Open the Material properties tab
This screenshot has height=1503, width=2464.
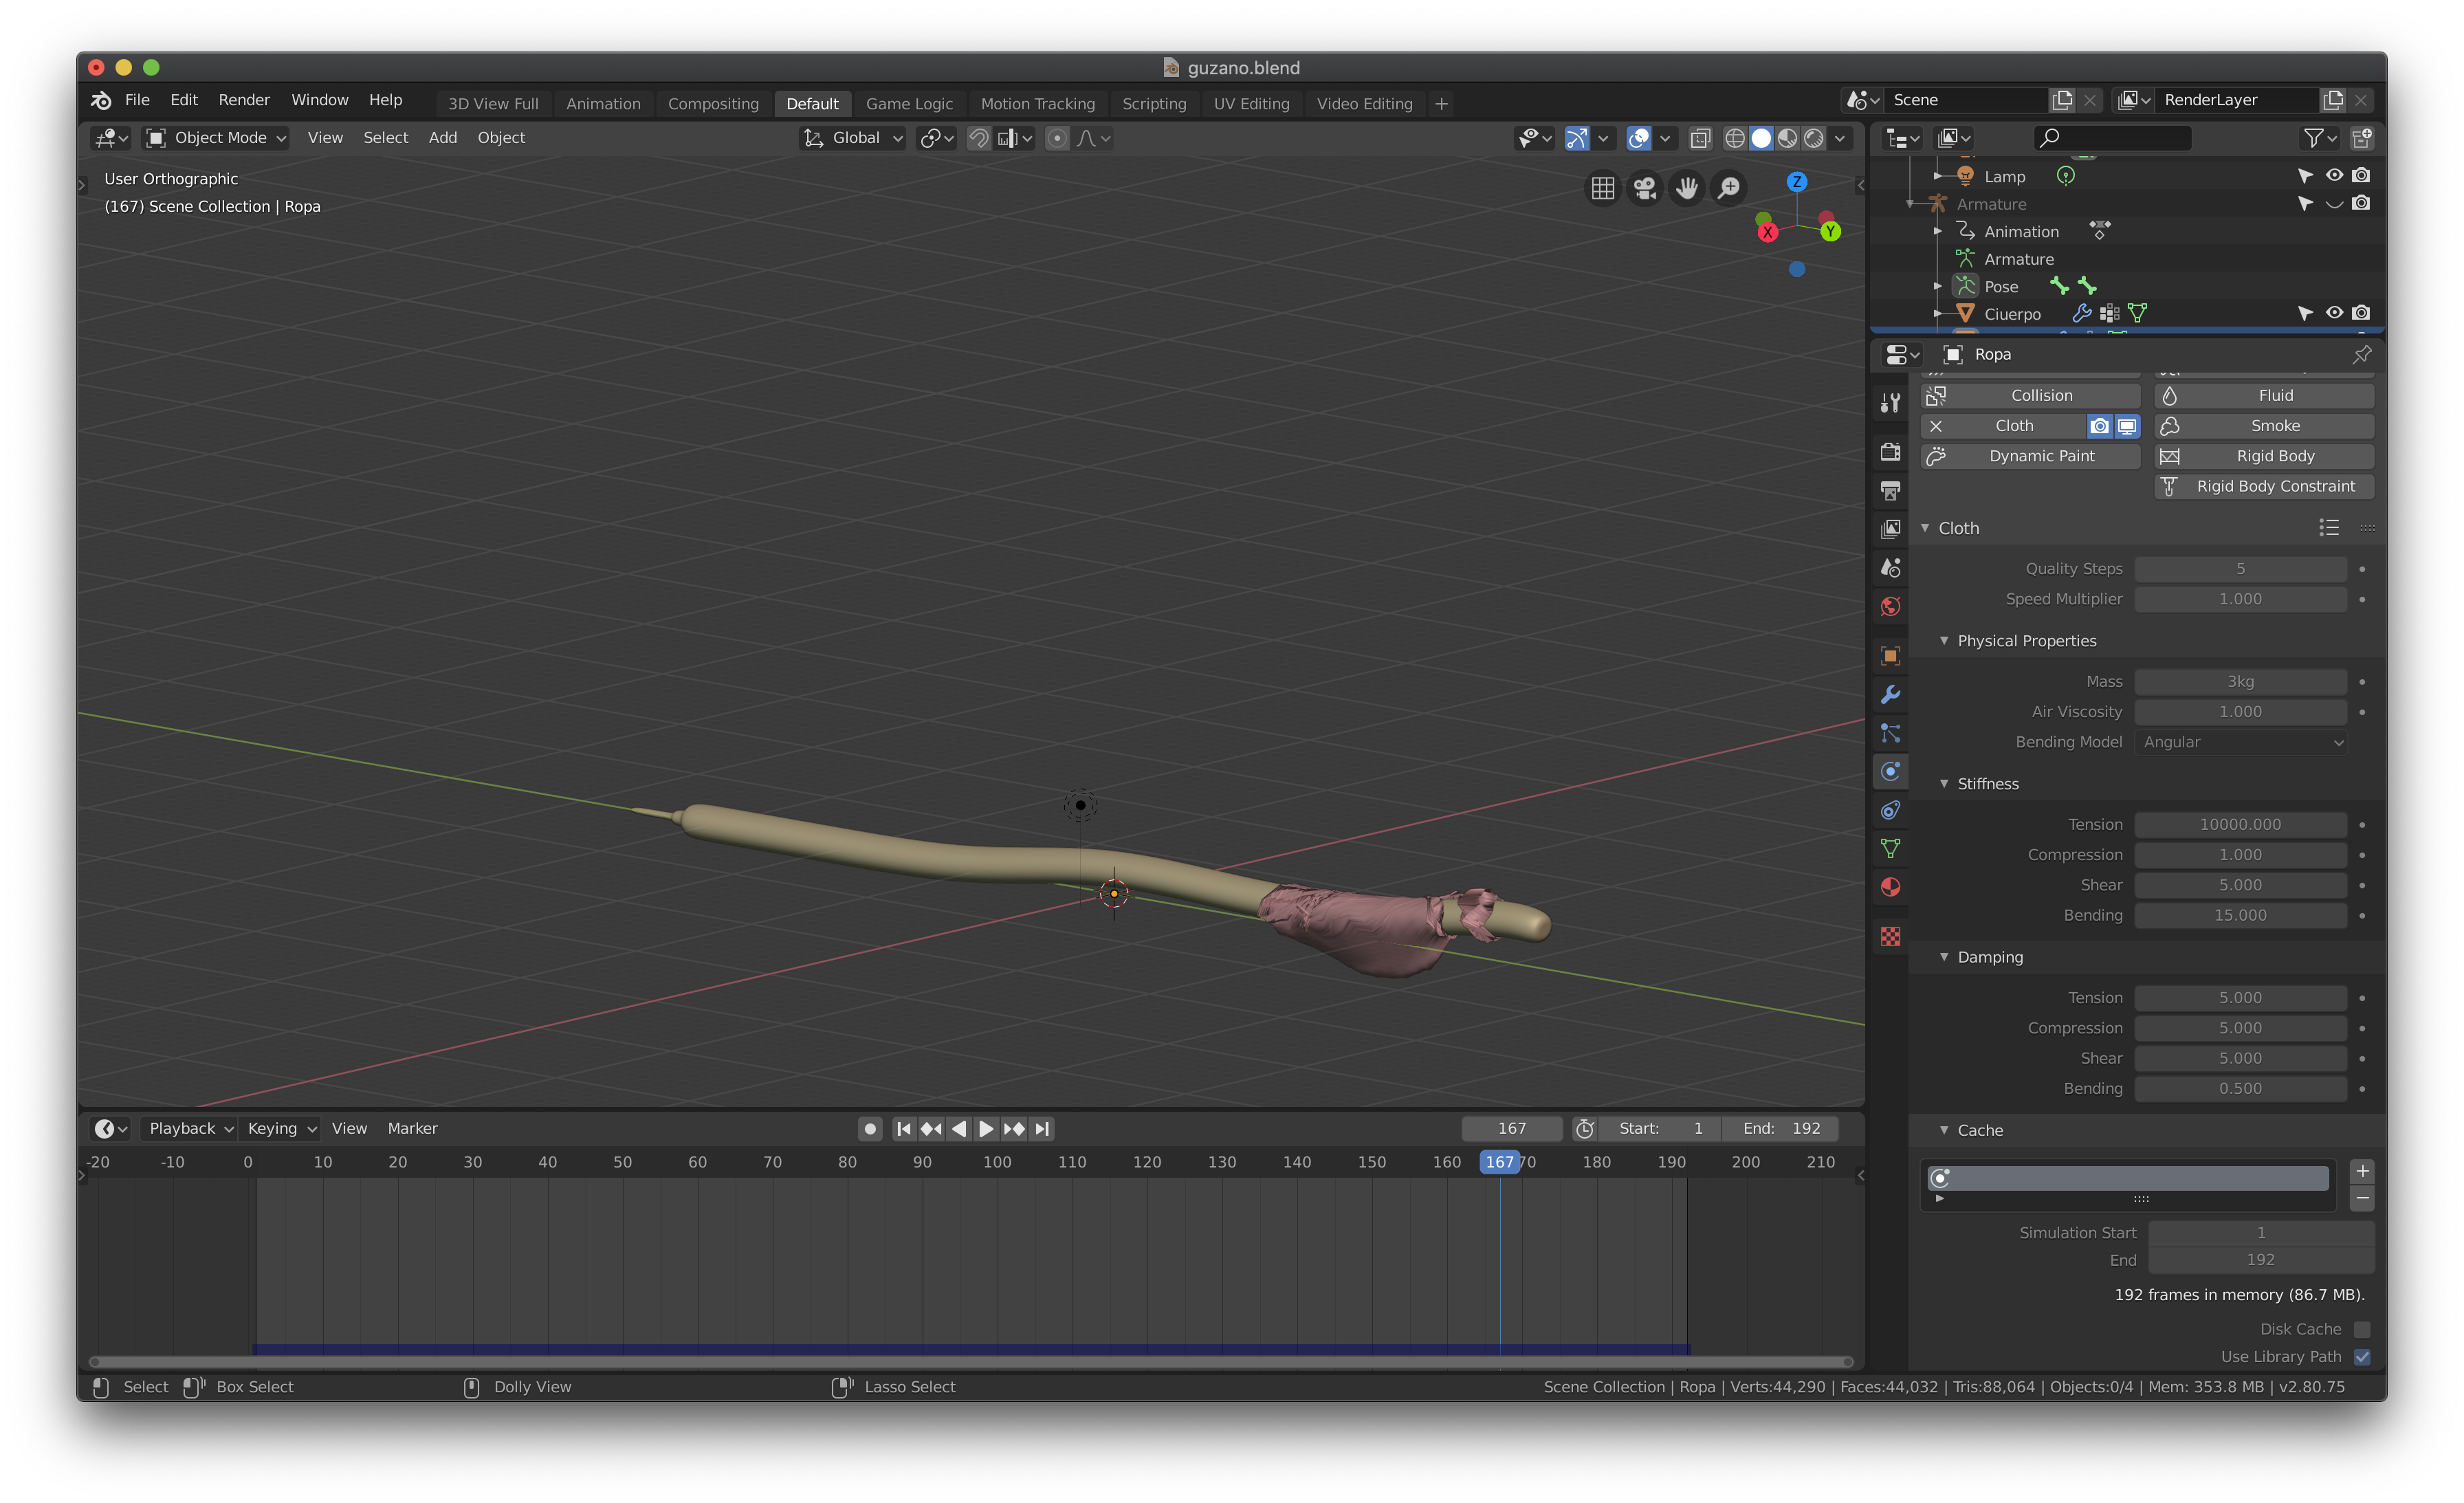point(1890,887)
